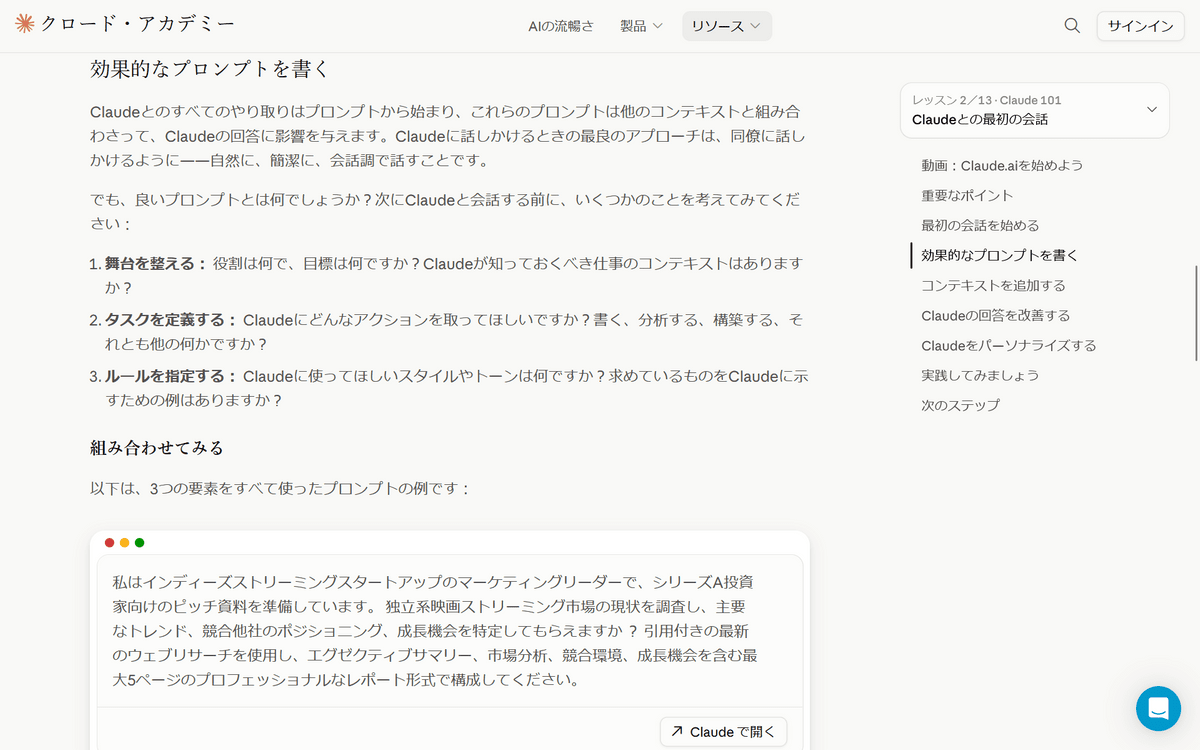Click the green dot in prompt window header
Image resolution: width=1200 pixels, height=750 pixels.
(140, 543)
